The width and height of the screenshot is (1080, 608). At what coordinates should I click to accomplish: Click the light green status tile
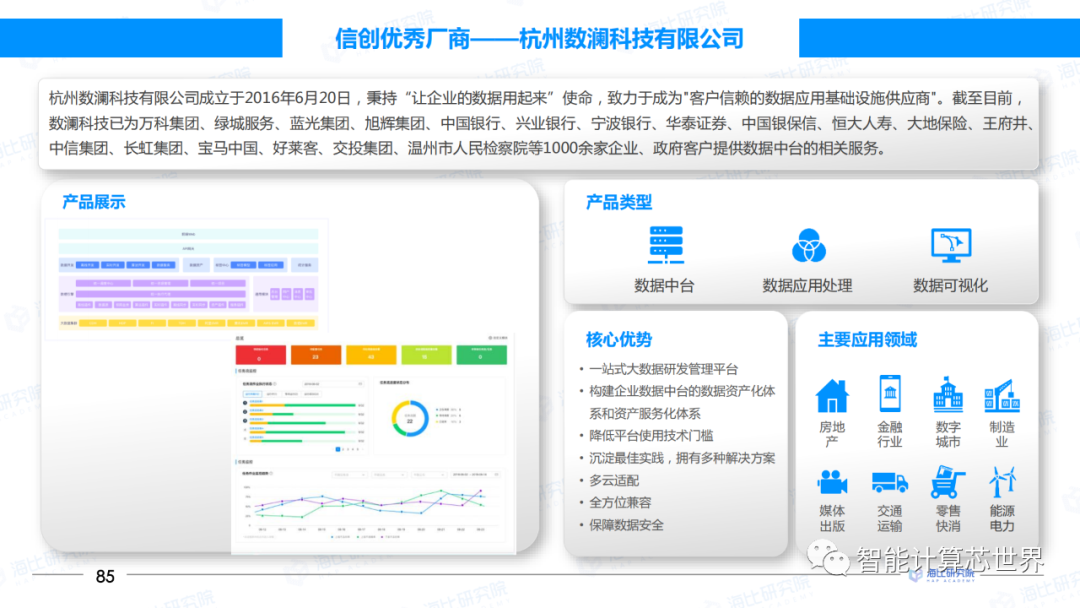coord(426,355)
